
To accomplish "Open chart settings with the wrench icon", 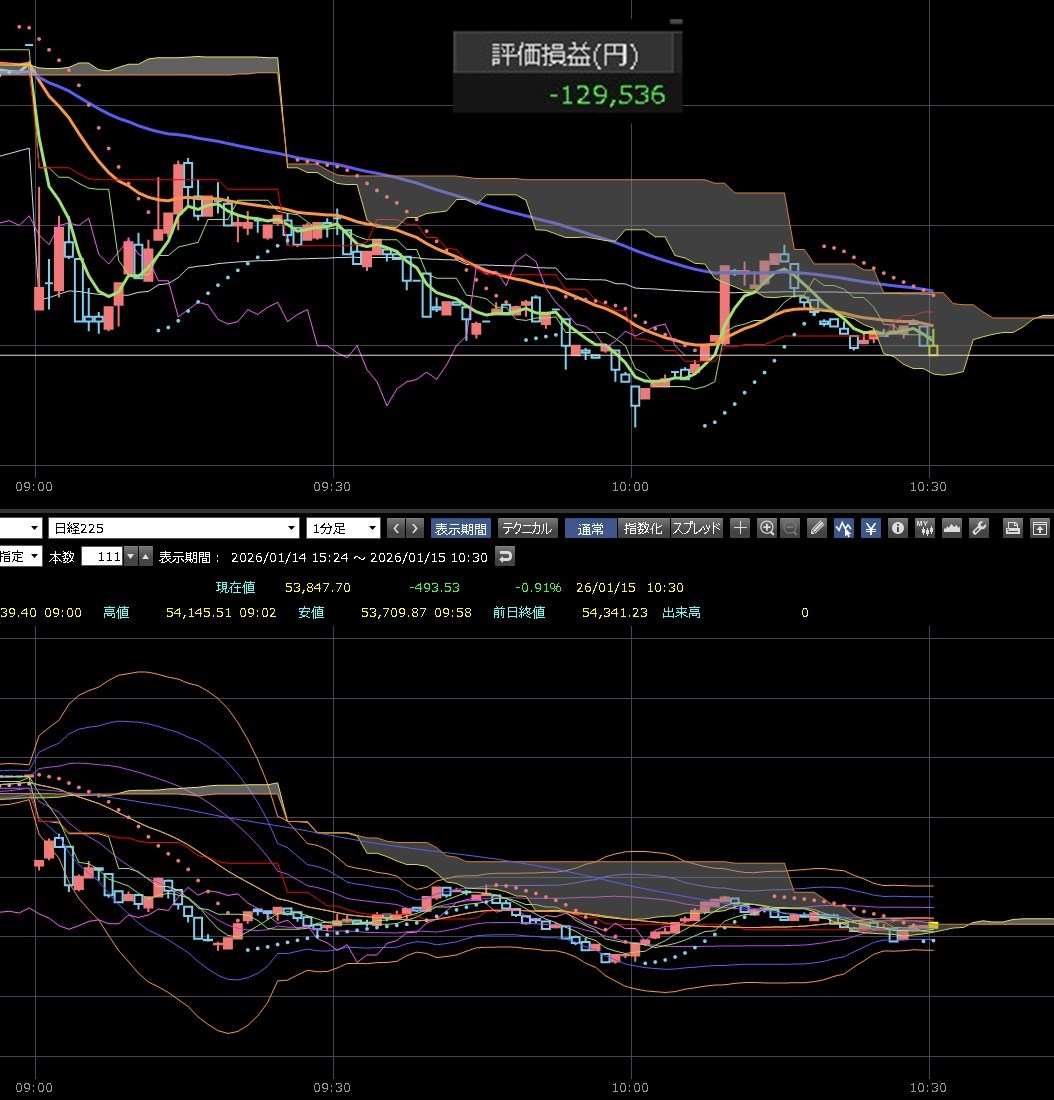I will [979, 528].
